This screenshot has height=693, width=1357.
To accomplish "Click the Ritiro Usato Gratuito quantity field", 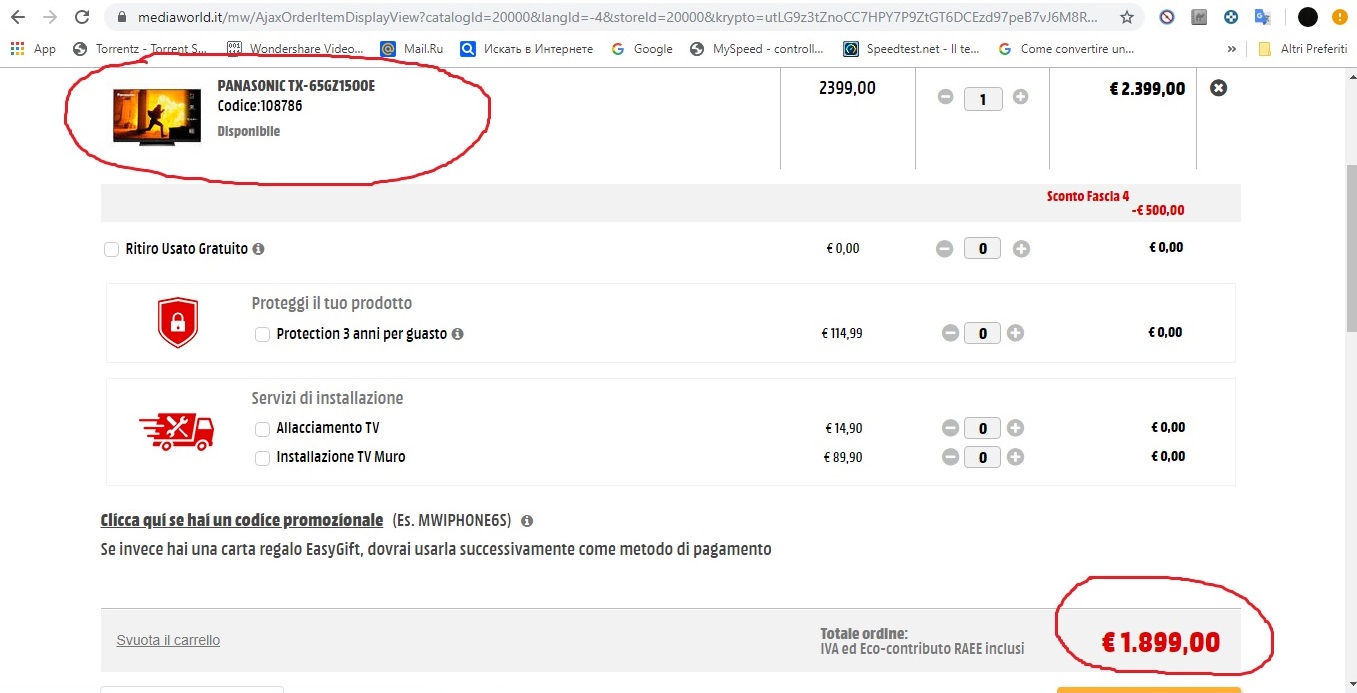I will coord(983,249).
